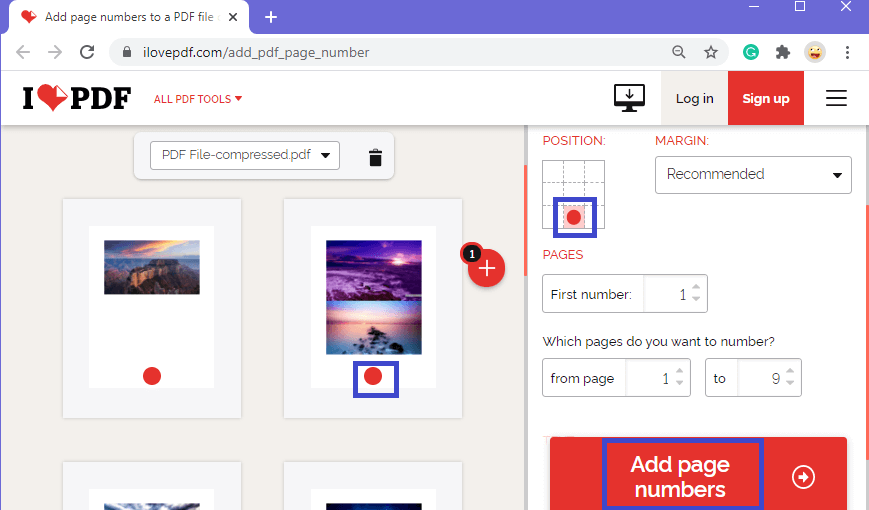Click the Log in link
This screenshot has height=510, width=869.
coord(694,98)
